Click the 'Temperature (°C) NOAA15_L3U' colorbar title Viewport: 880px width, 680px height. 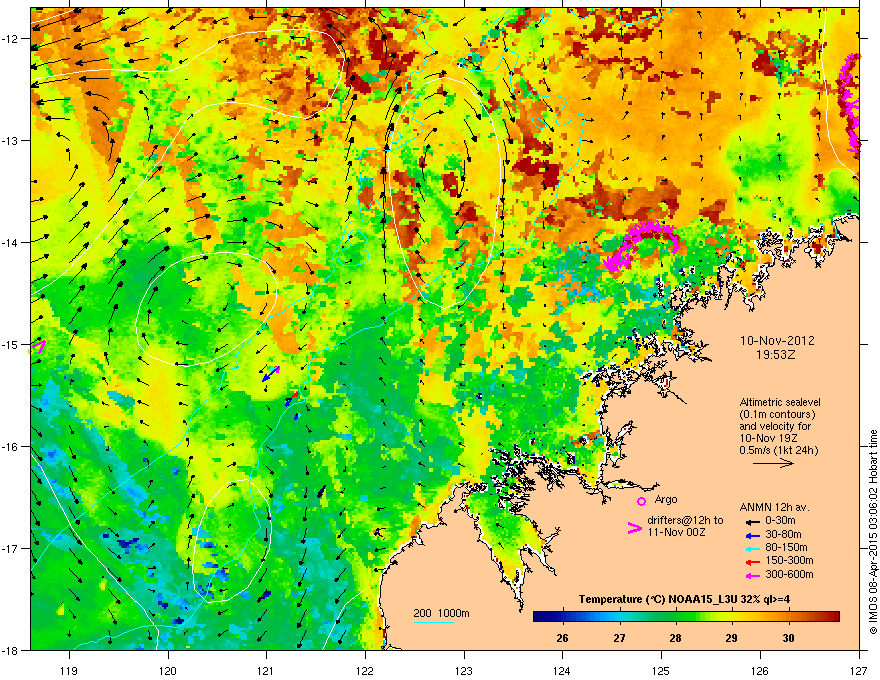click(x=657, y=600)
